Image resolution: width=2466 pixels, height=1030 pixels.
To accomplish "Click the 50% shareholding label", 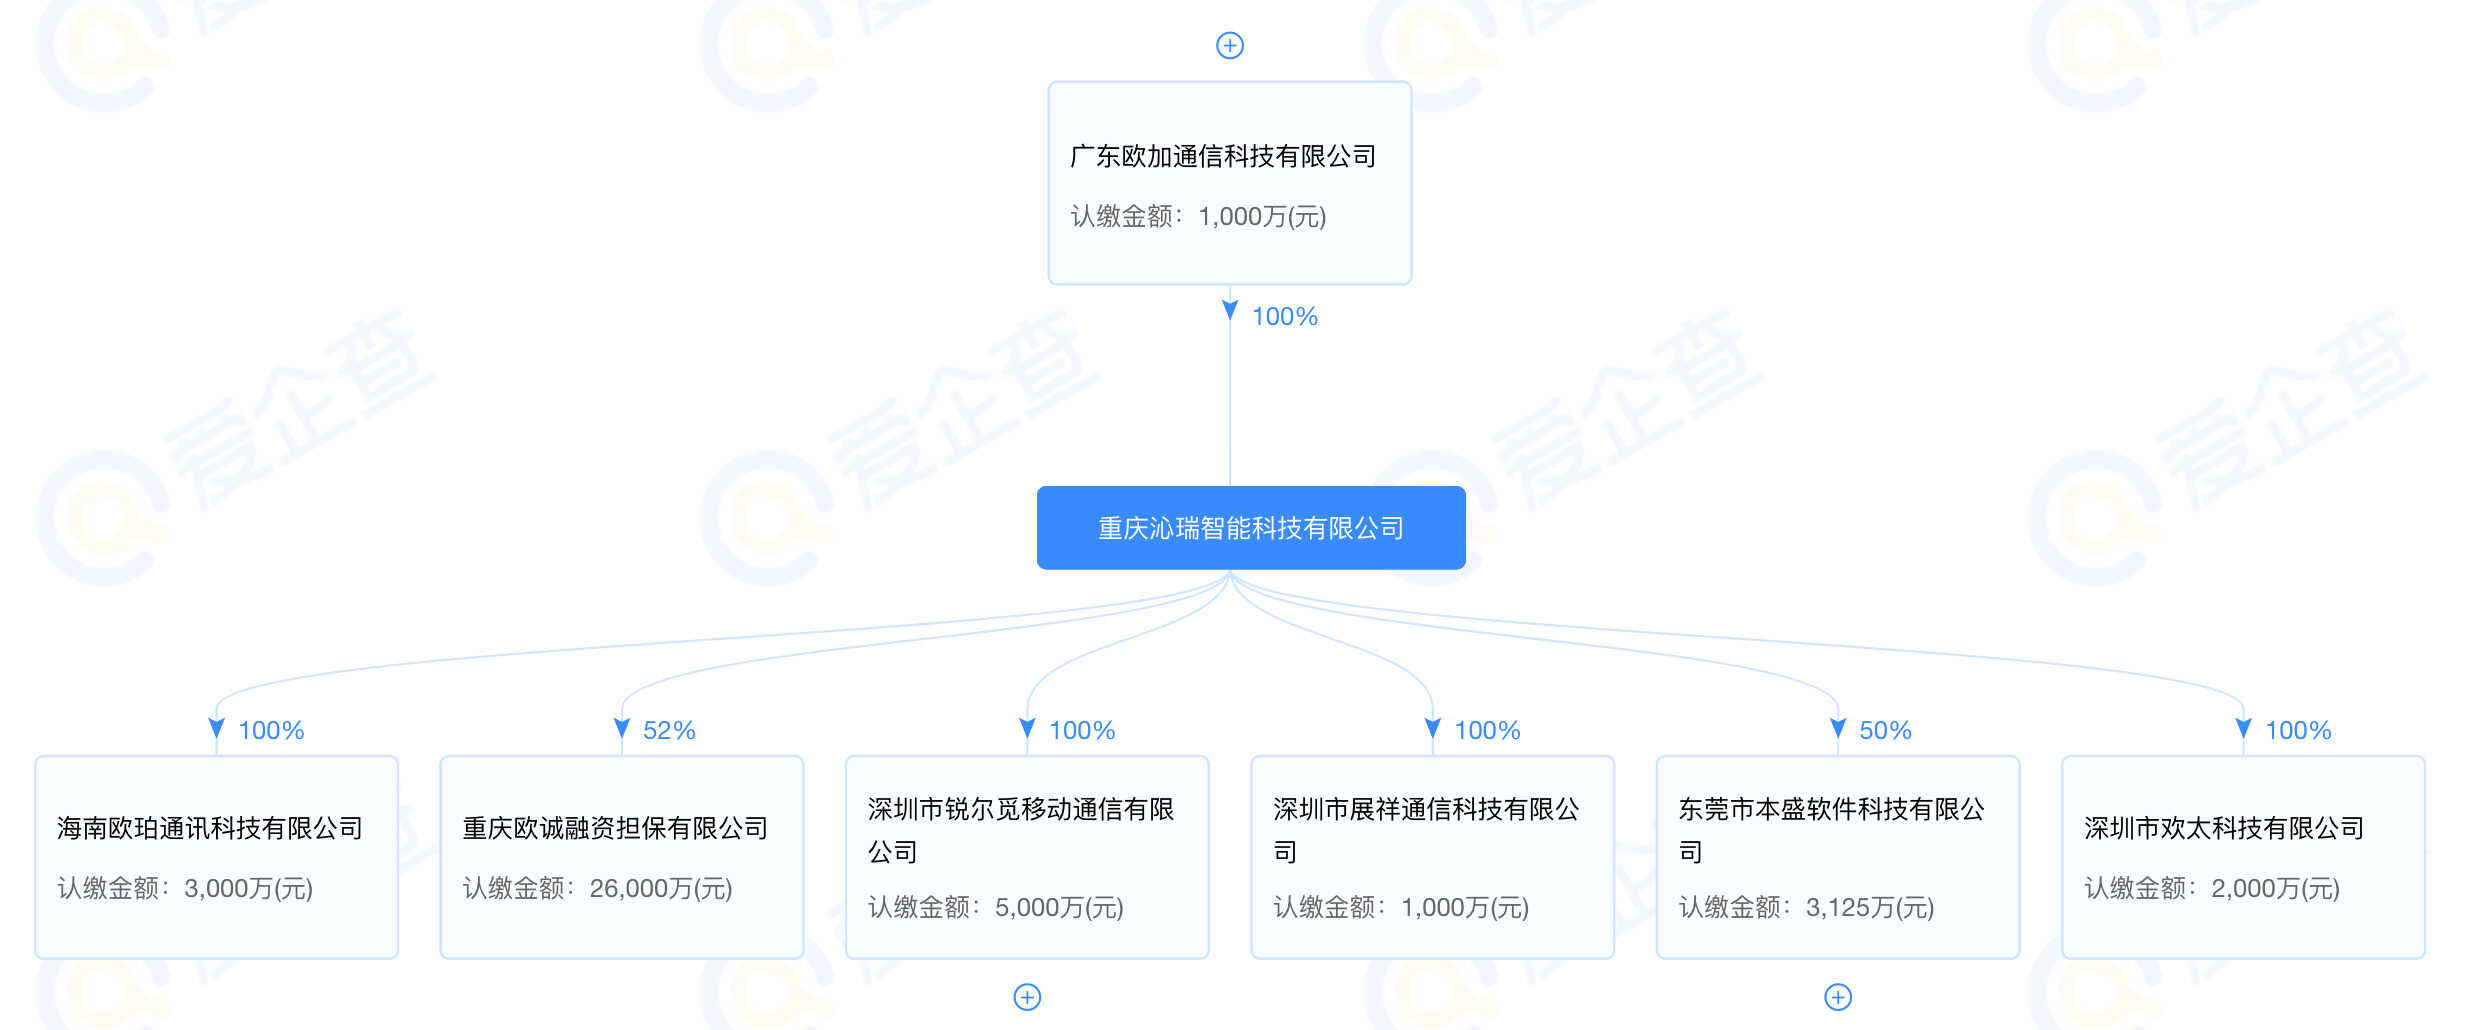I will click(1885, 731).
